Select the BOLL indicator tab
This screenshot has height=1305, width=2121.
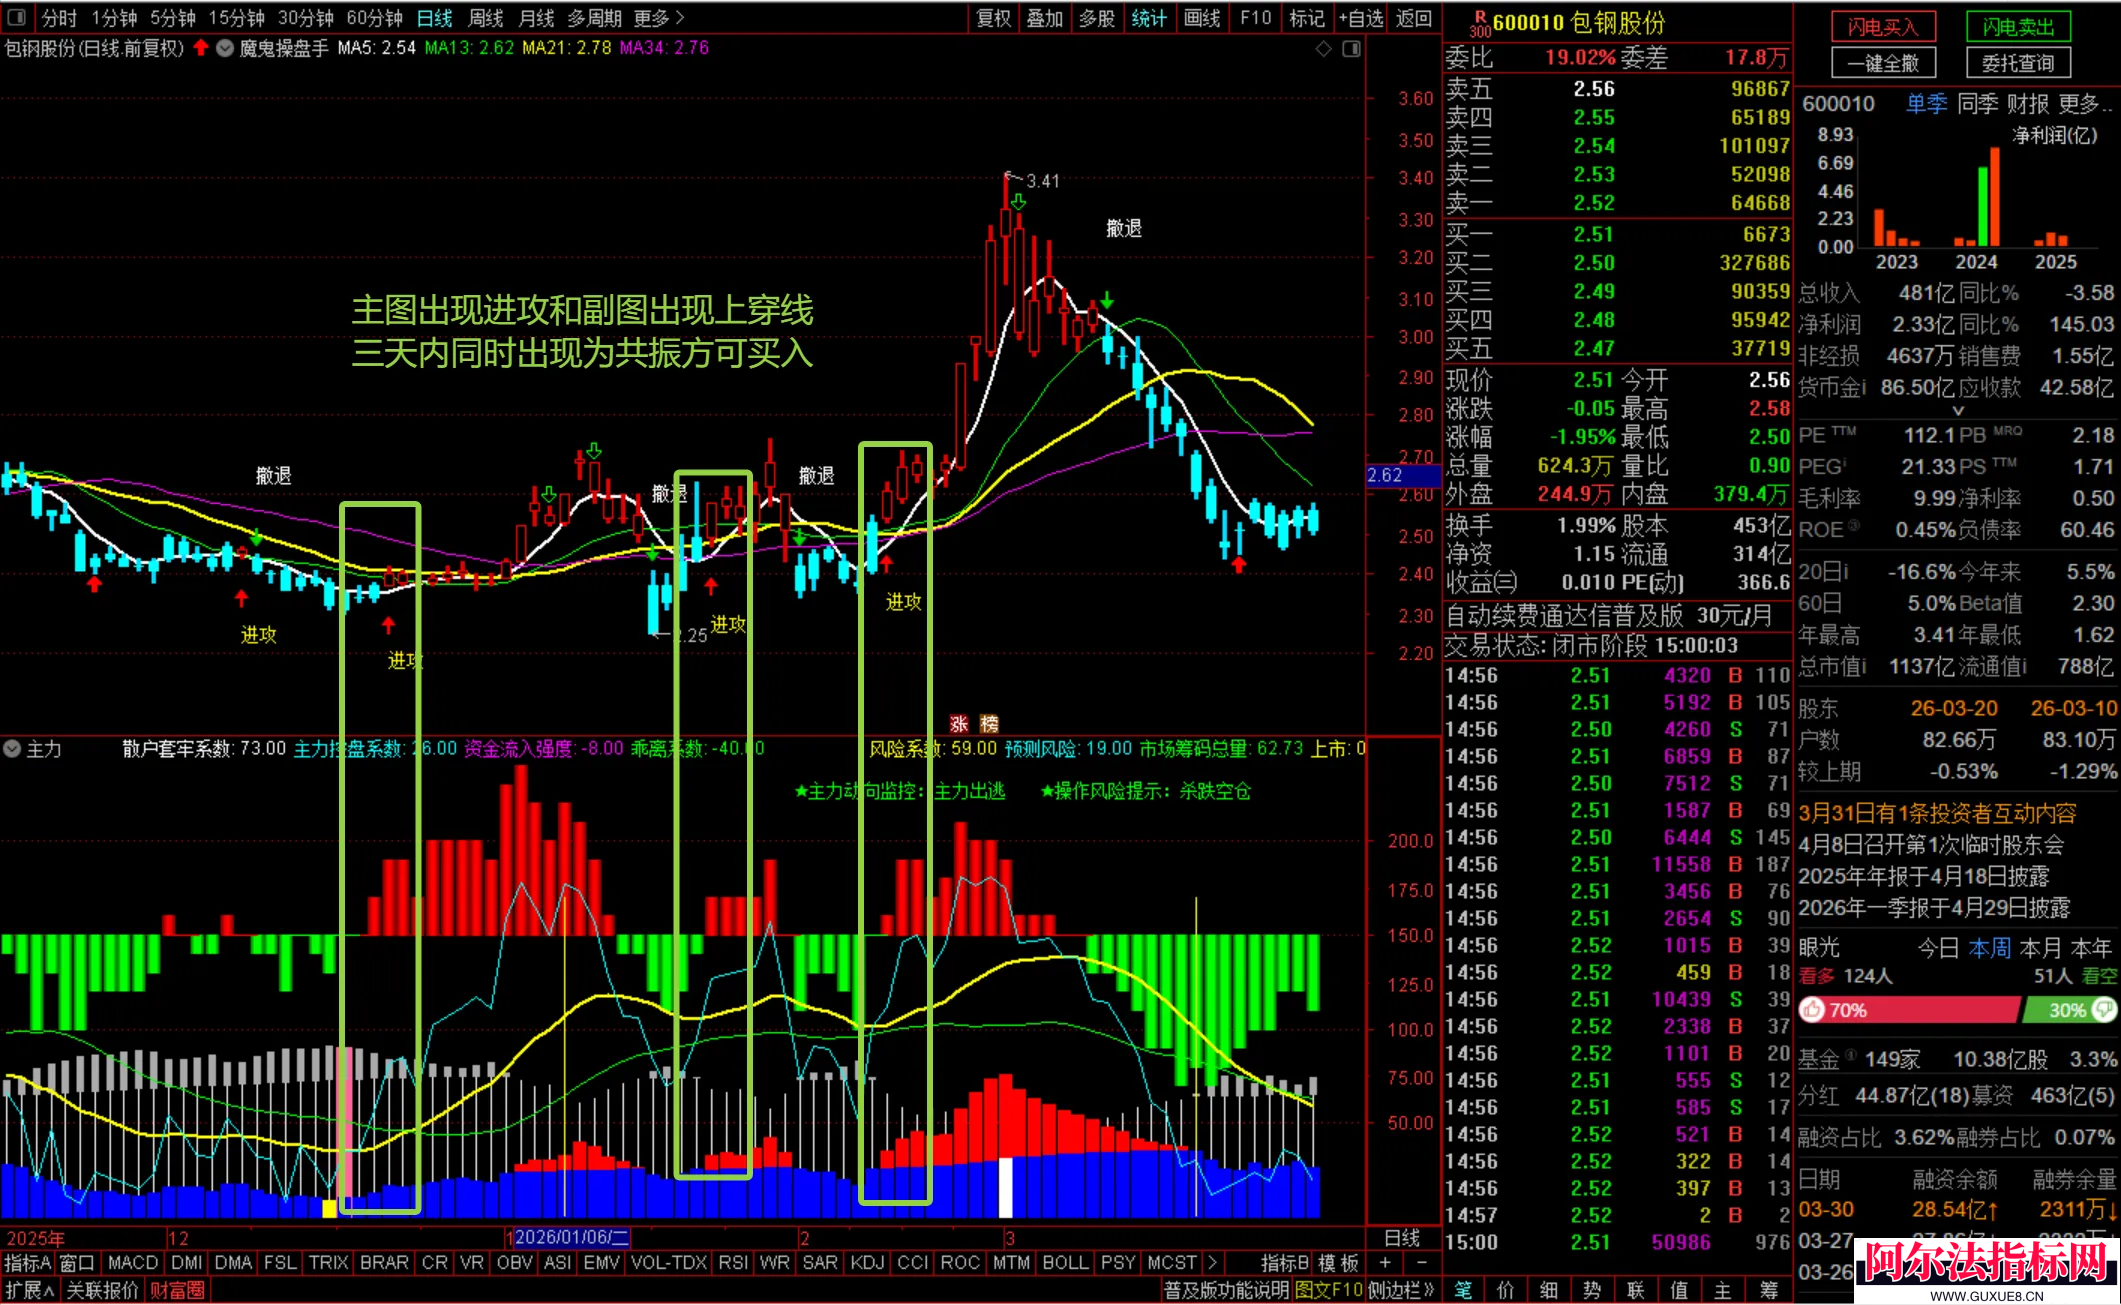1065,1263
